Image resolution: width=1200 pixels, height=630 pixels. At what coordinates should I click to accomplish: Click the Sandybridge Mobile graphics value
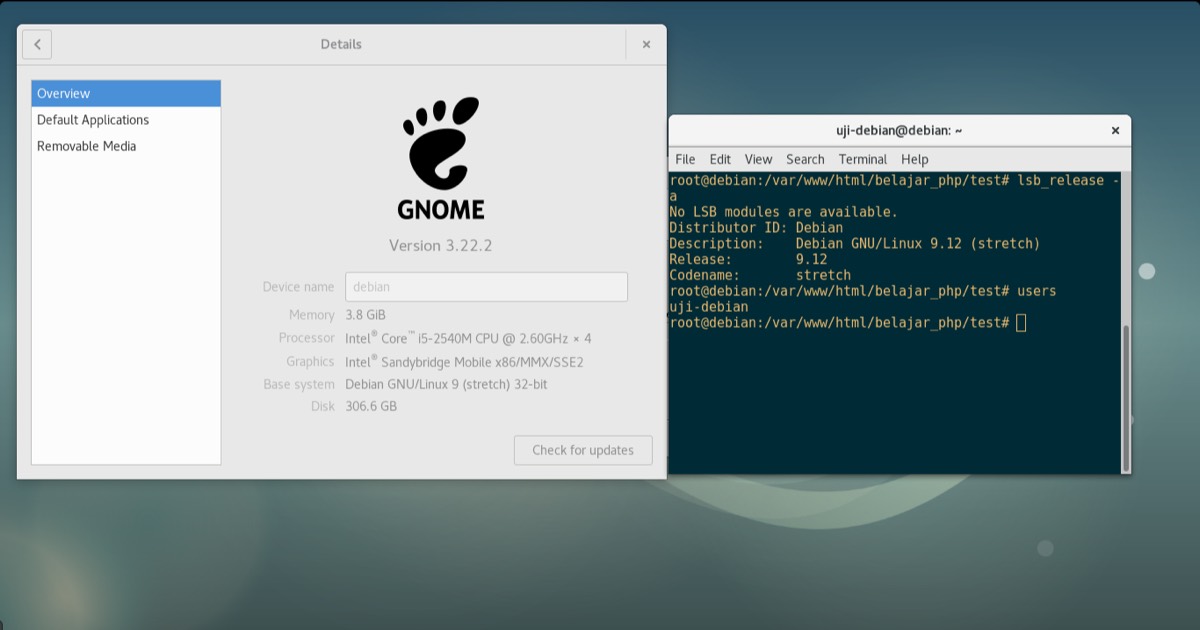[x=464, y=361]
